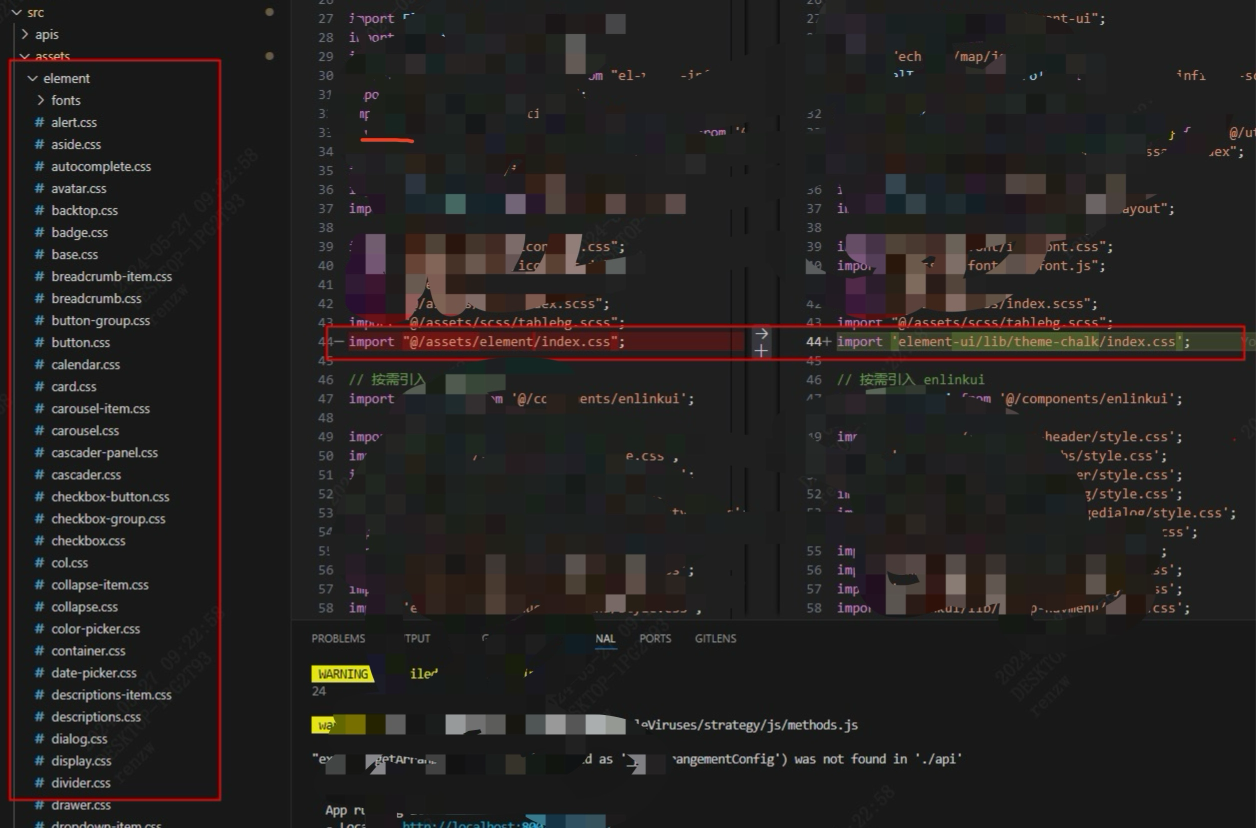Click the CSS icon before calendar.css
1256x828 pixels.
click(40, 365)
